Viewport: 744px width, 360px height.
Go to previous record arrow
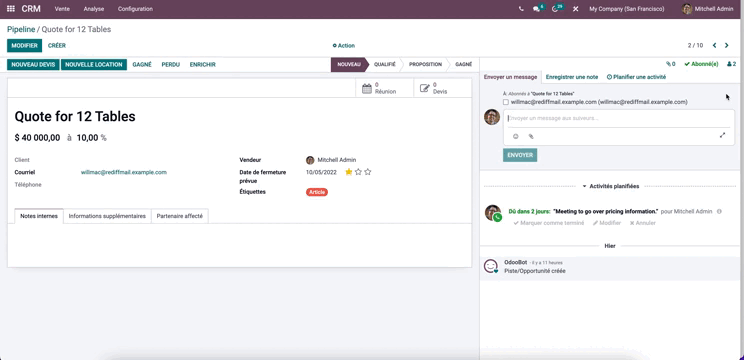tap(715, 46)
